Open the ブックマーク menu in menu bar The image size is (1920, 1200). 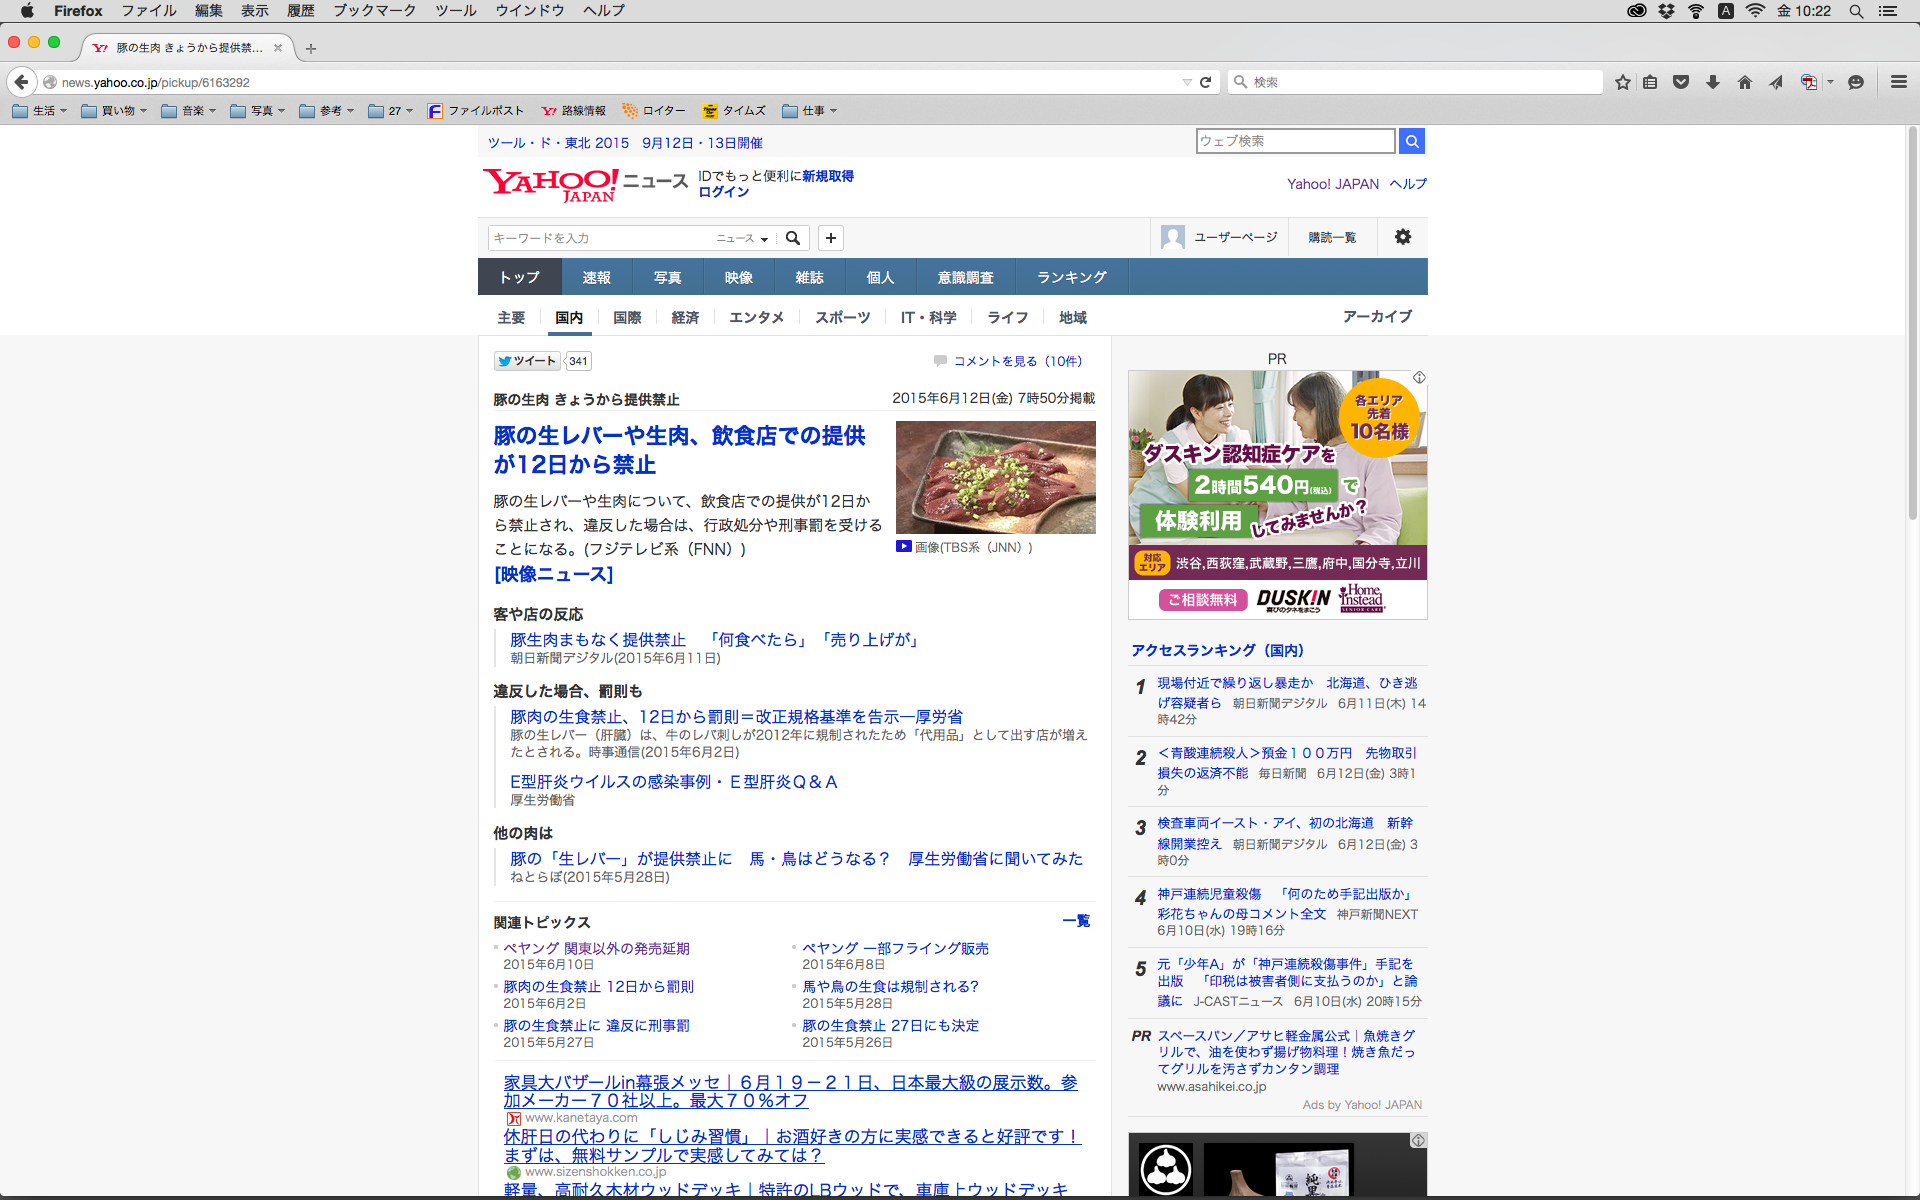coord(374,11)
